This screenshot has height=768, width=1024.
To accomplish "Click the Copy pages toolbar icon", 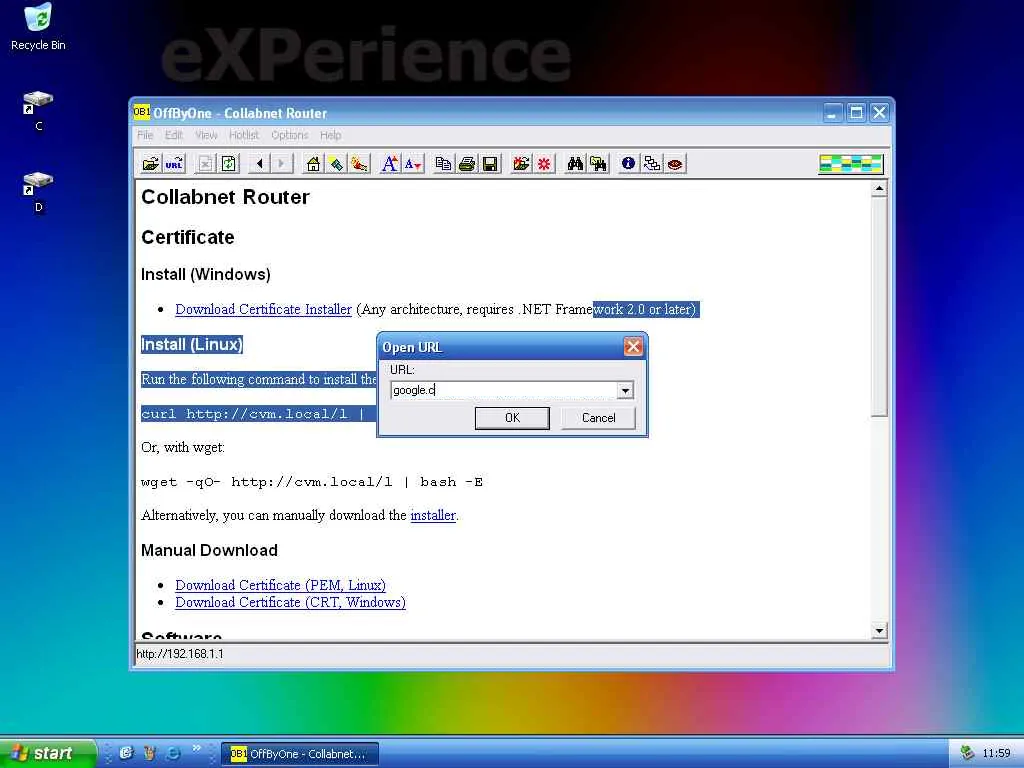I will pyautogui.click(x=443, y=163).
